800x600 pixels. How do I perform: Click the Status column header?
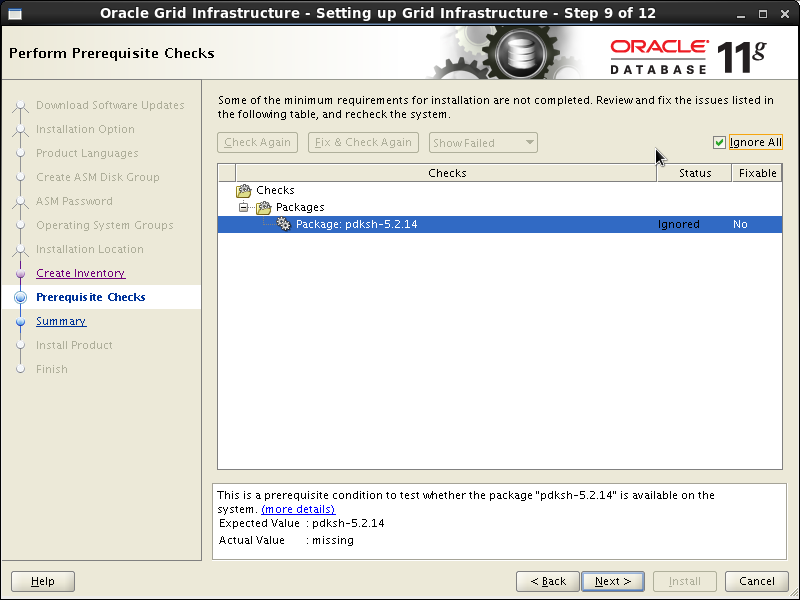coord(695,173)
